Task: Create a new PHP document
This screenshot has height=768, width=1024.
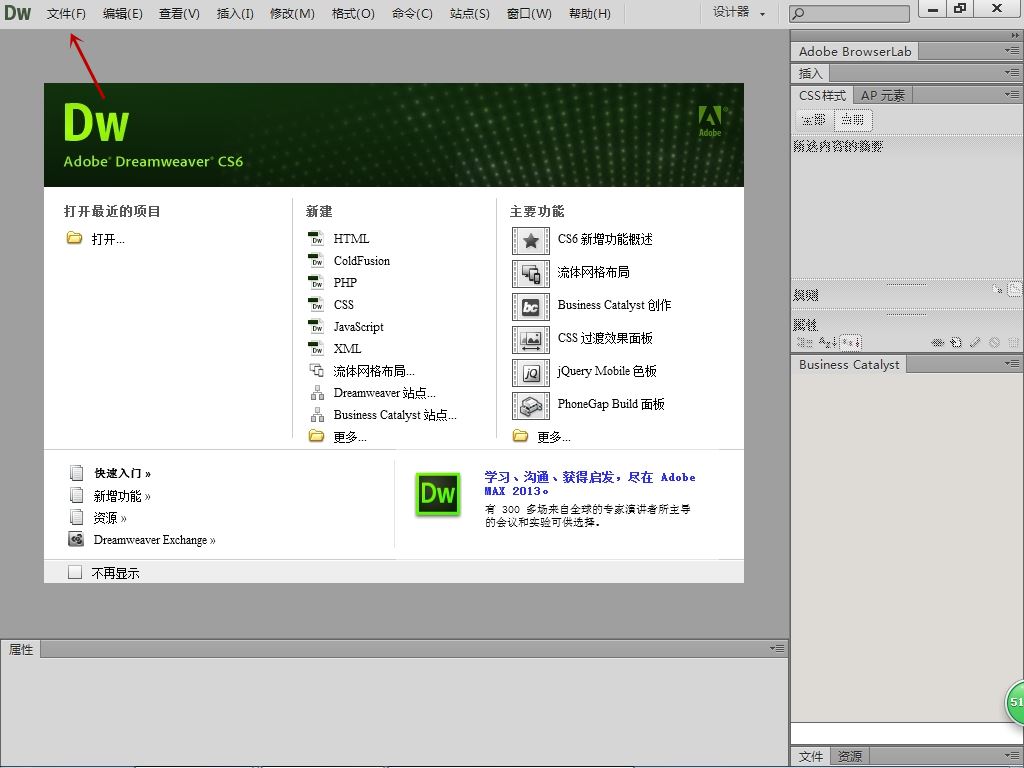Action: pyautogui.click(x=345, y=283)
